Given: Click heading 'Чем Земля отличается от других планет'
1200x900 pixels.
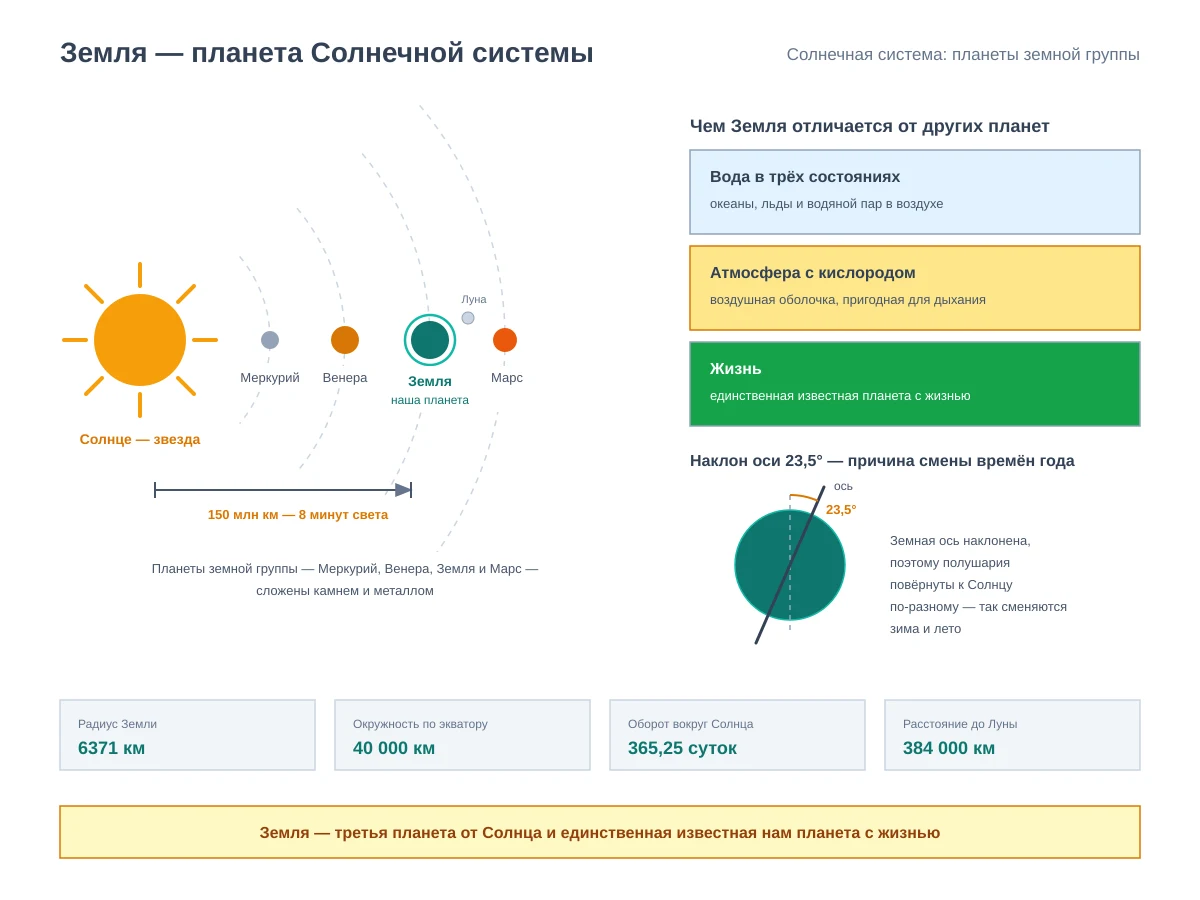Looking at the screenshot, I should [870, 126].
